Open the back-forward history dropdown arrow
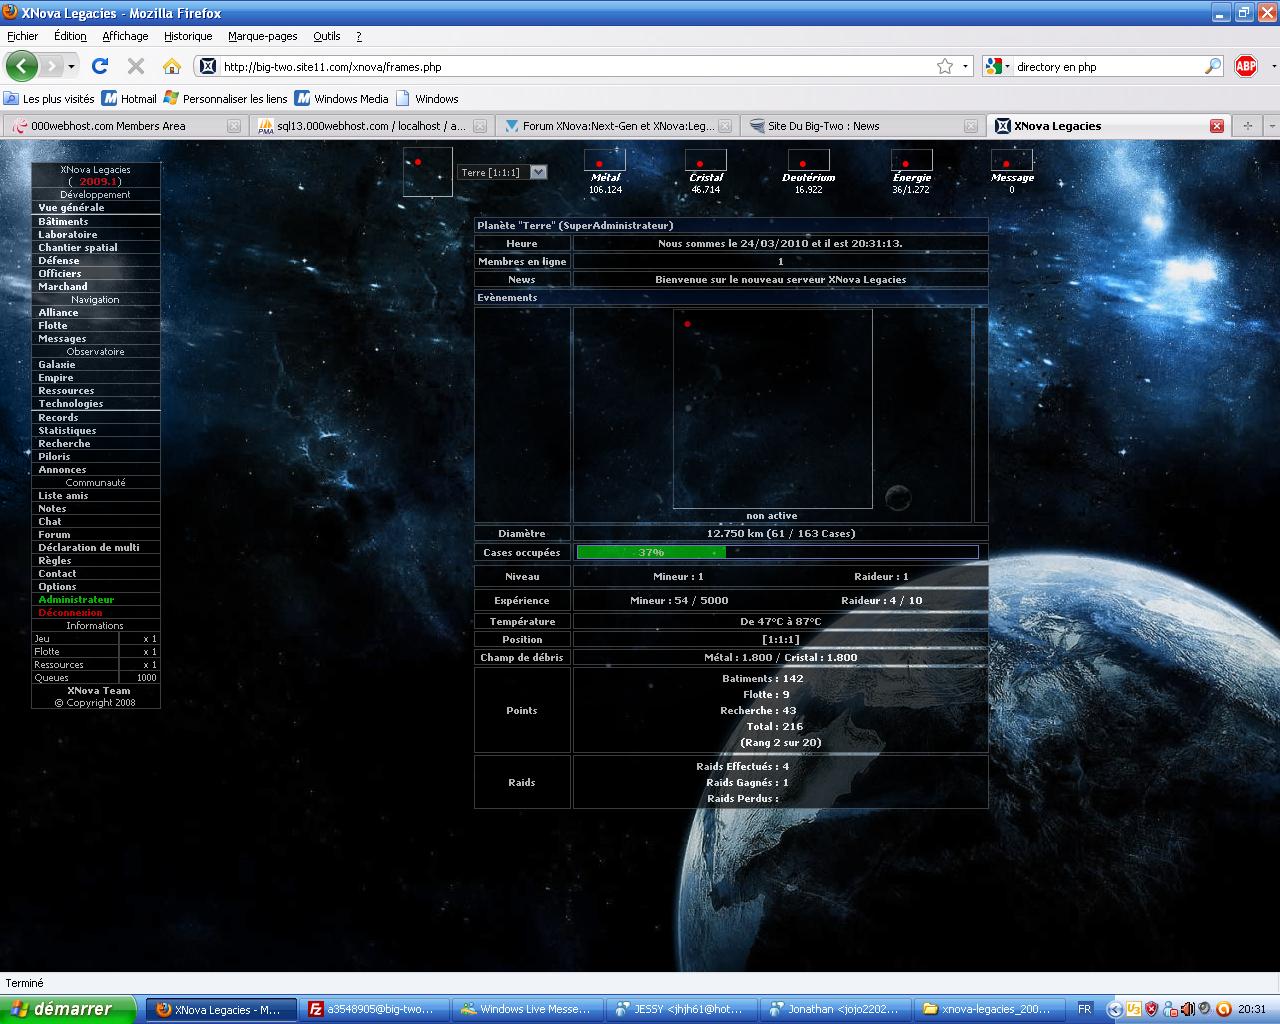 point(72,66)
